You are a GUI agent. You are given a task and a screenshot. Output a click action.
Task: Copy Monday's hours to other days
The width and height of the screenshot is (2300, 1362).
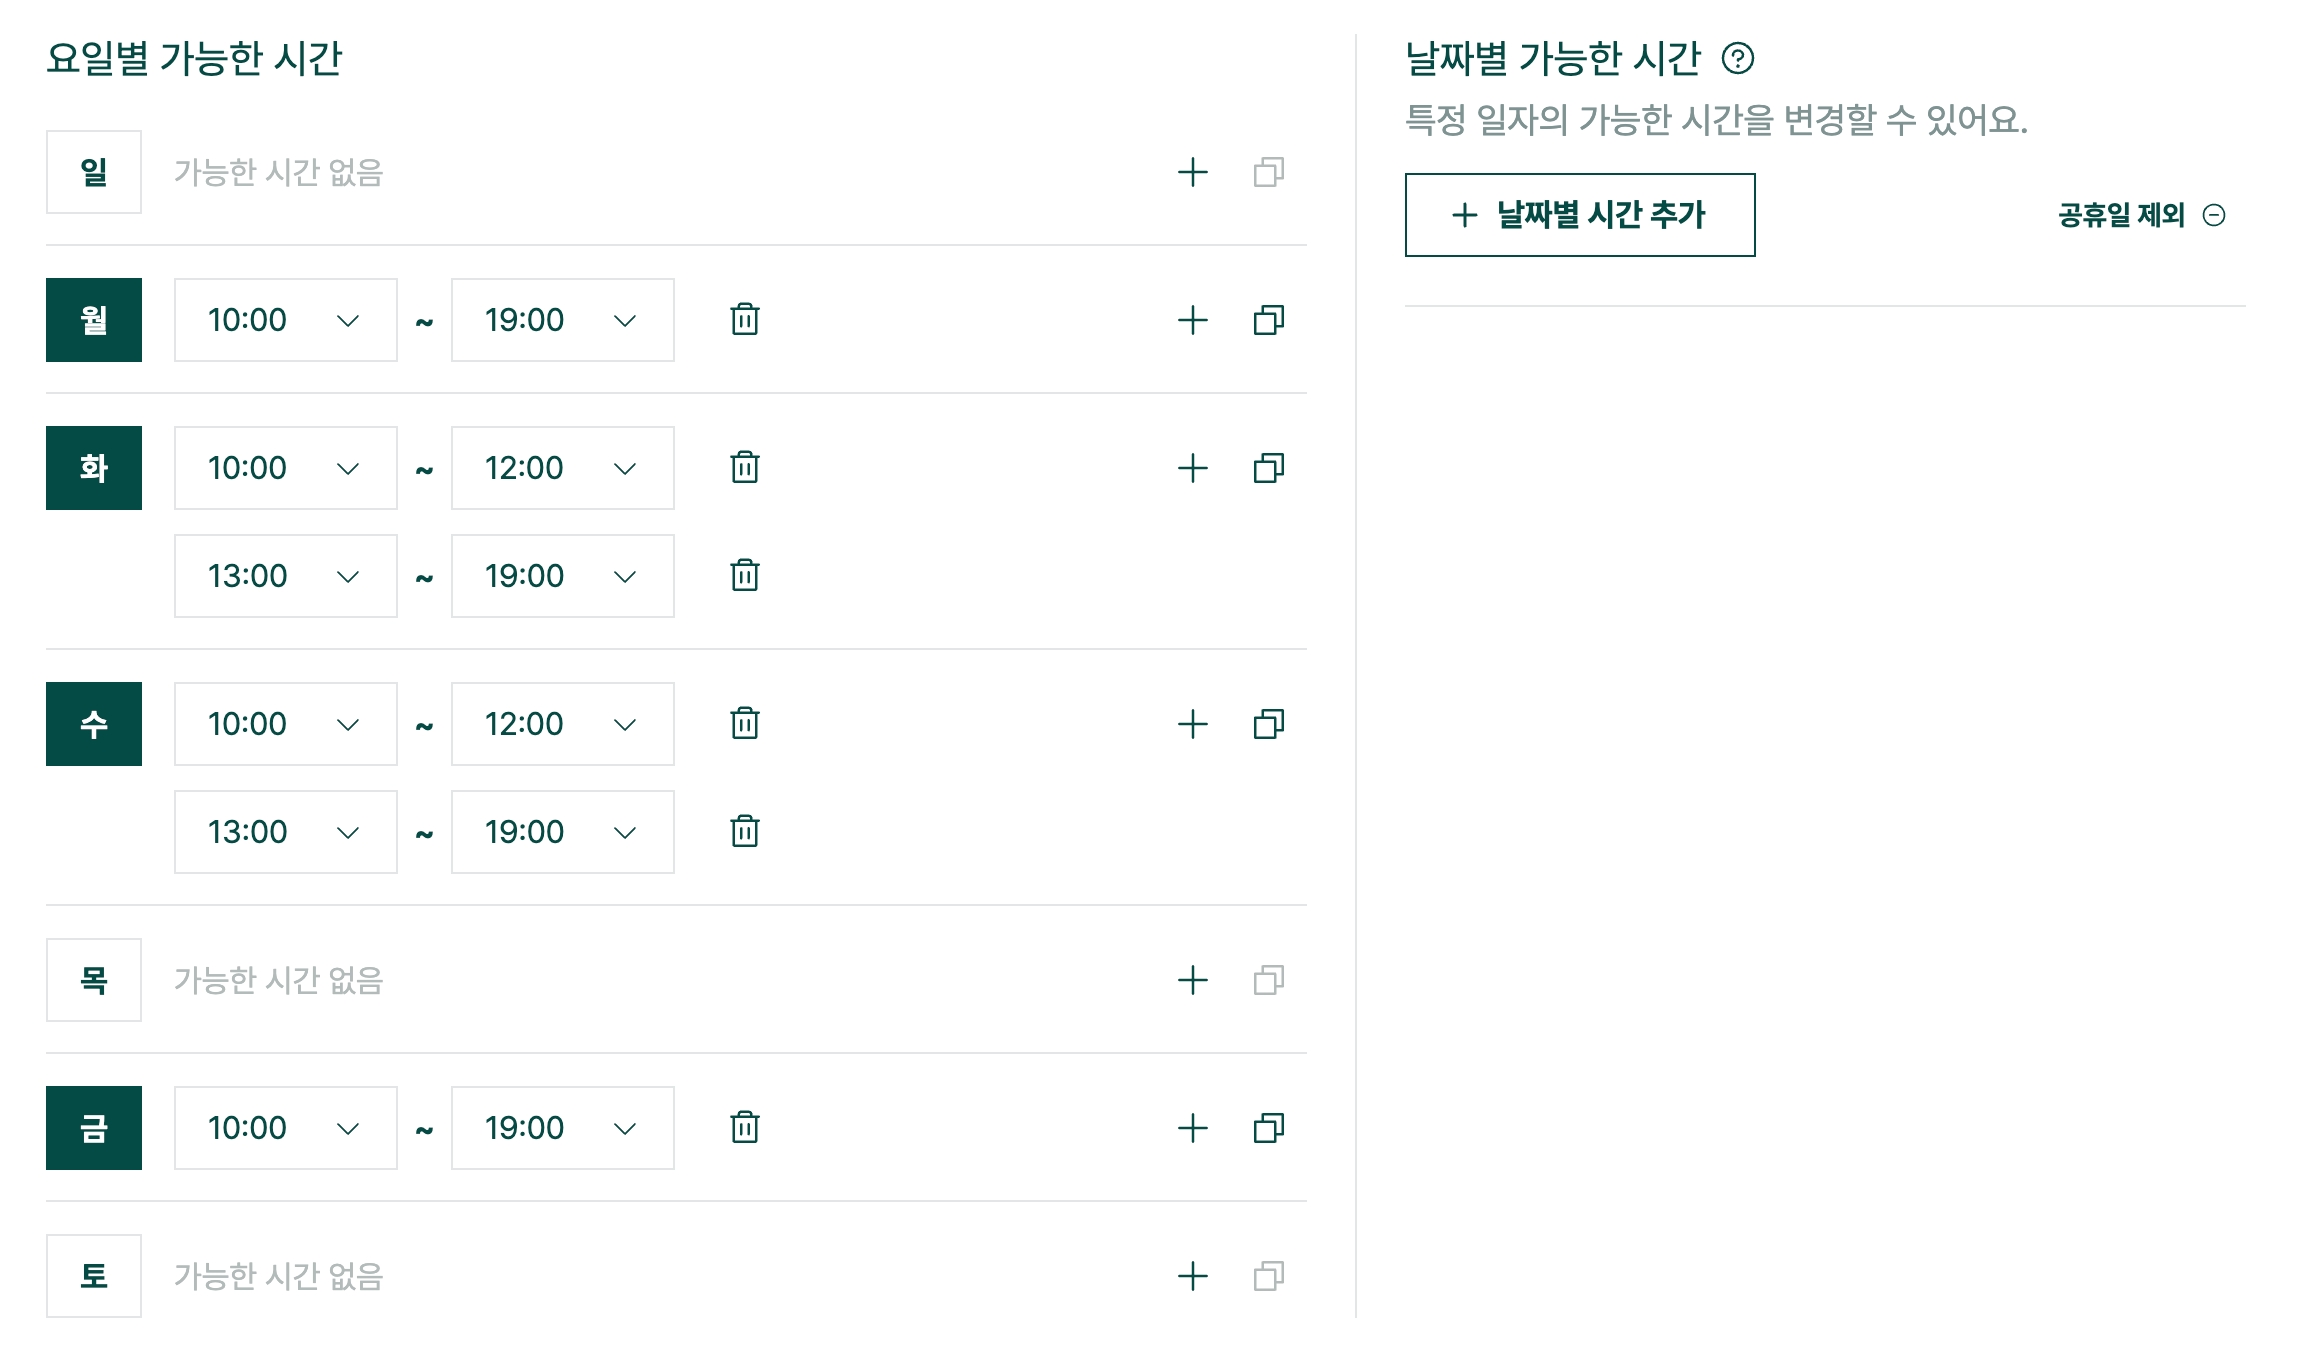pyautogui.click(x=1268, y=320)
